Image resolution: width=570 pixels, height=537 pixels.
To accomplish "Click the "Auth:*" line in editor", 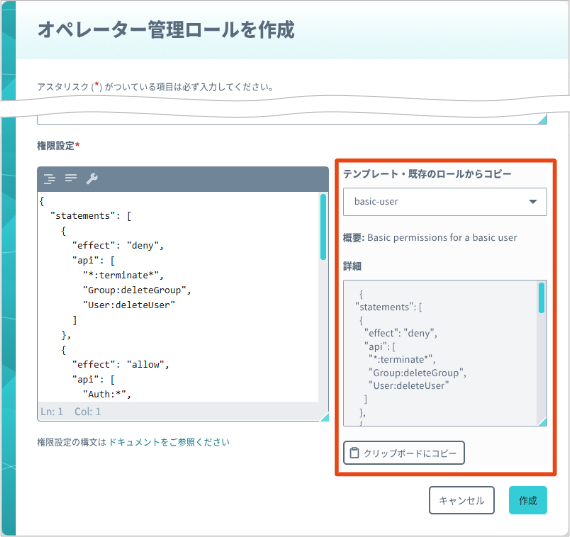I will coord(107,394).
